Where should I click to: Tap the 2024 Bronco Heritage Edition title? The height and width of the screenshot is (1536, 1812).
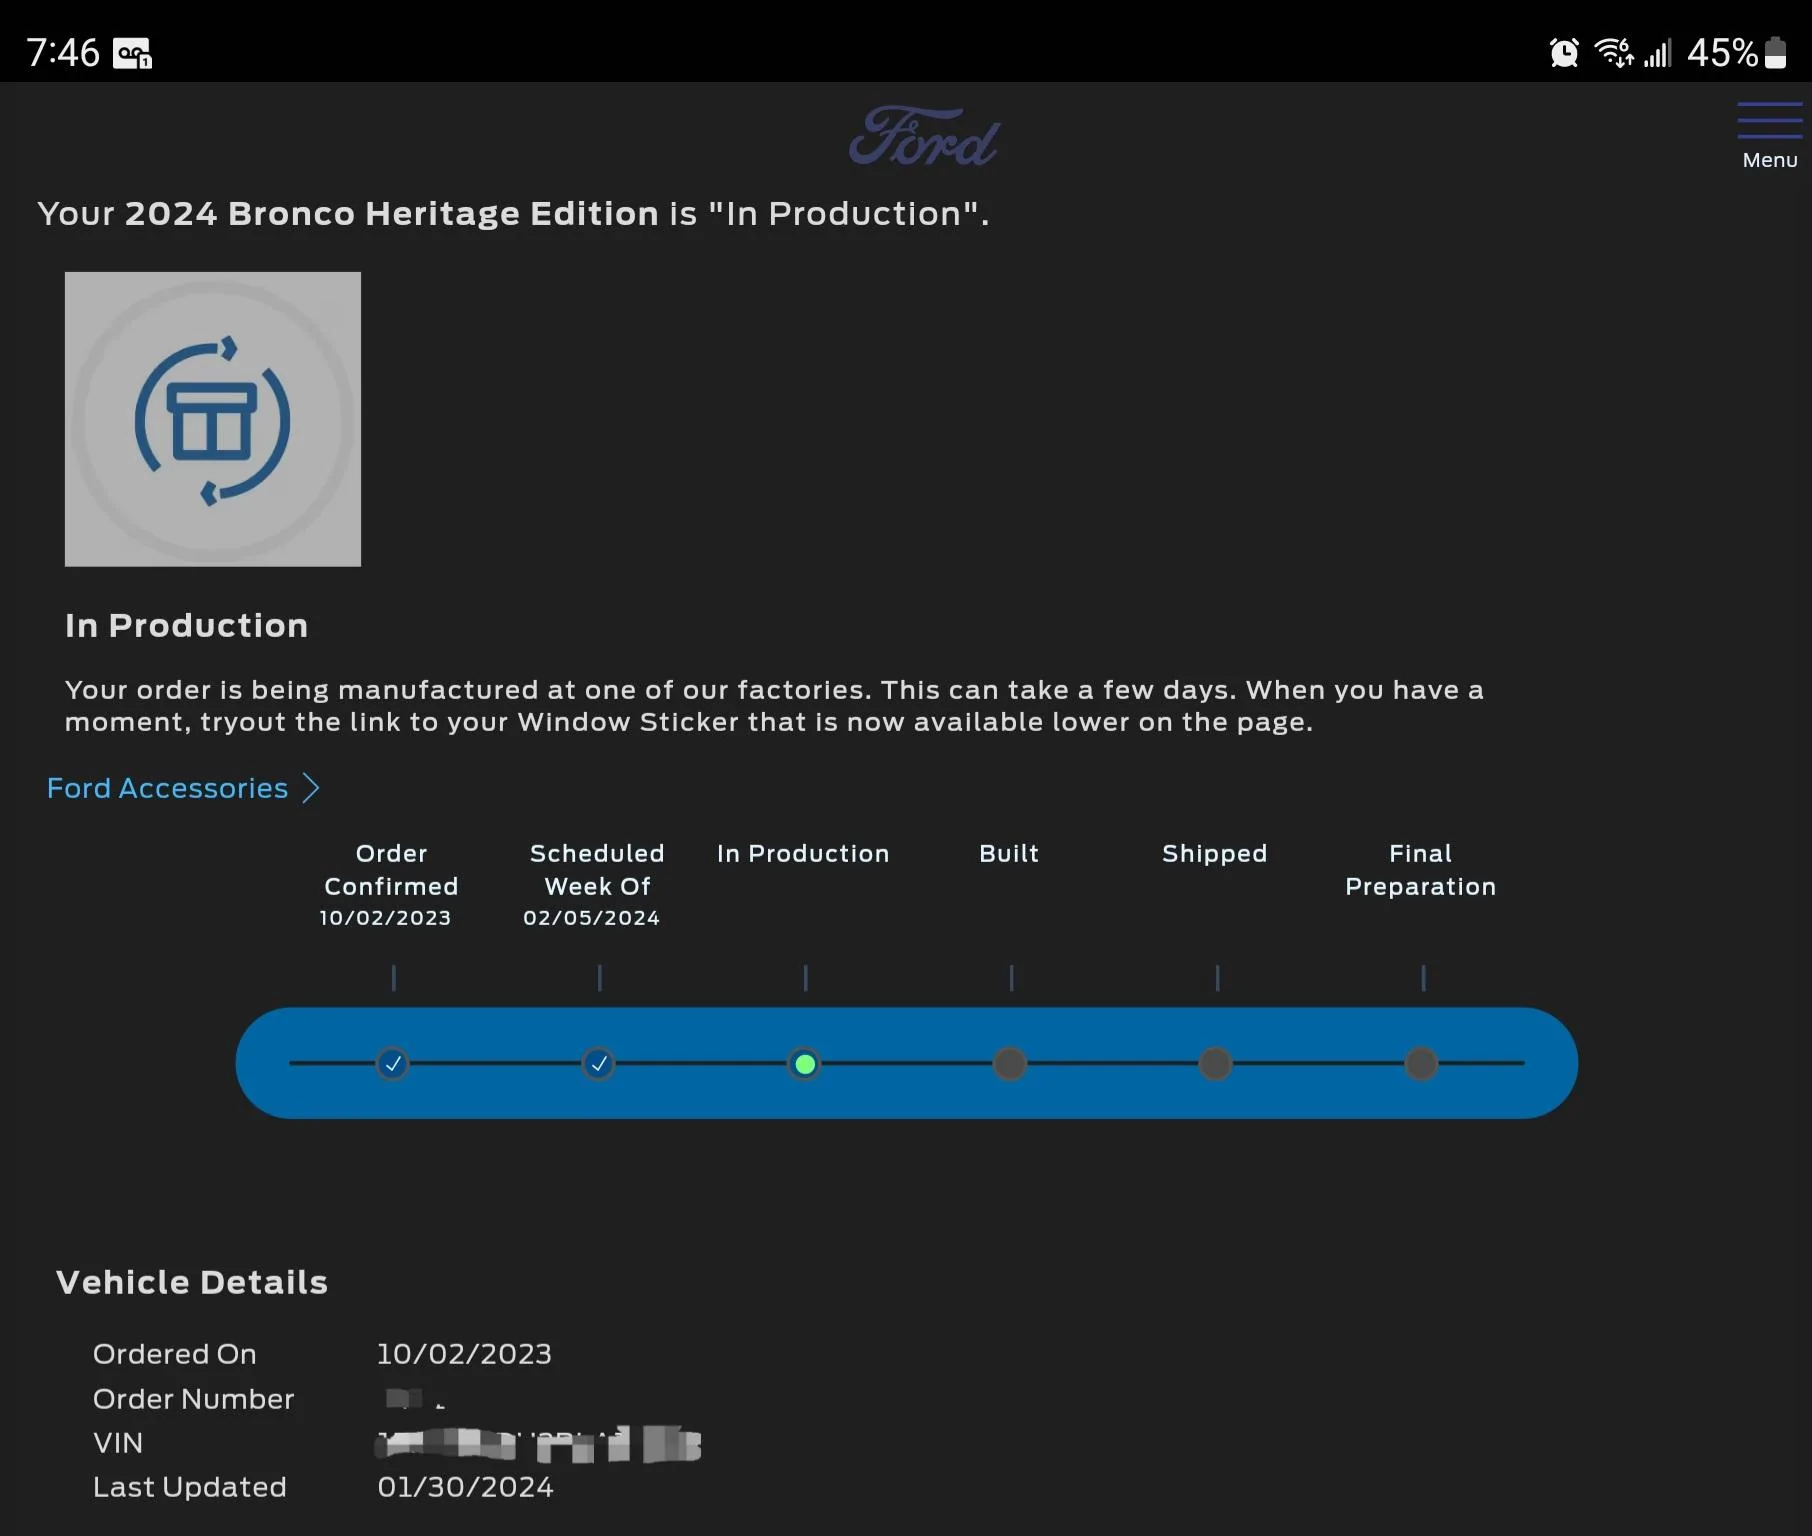tap(392, 214)
